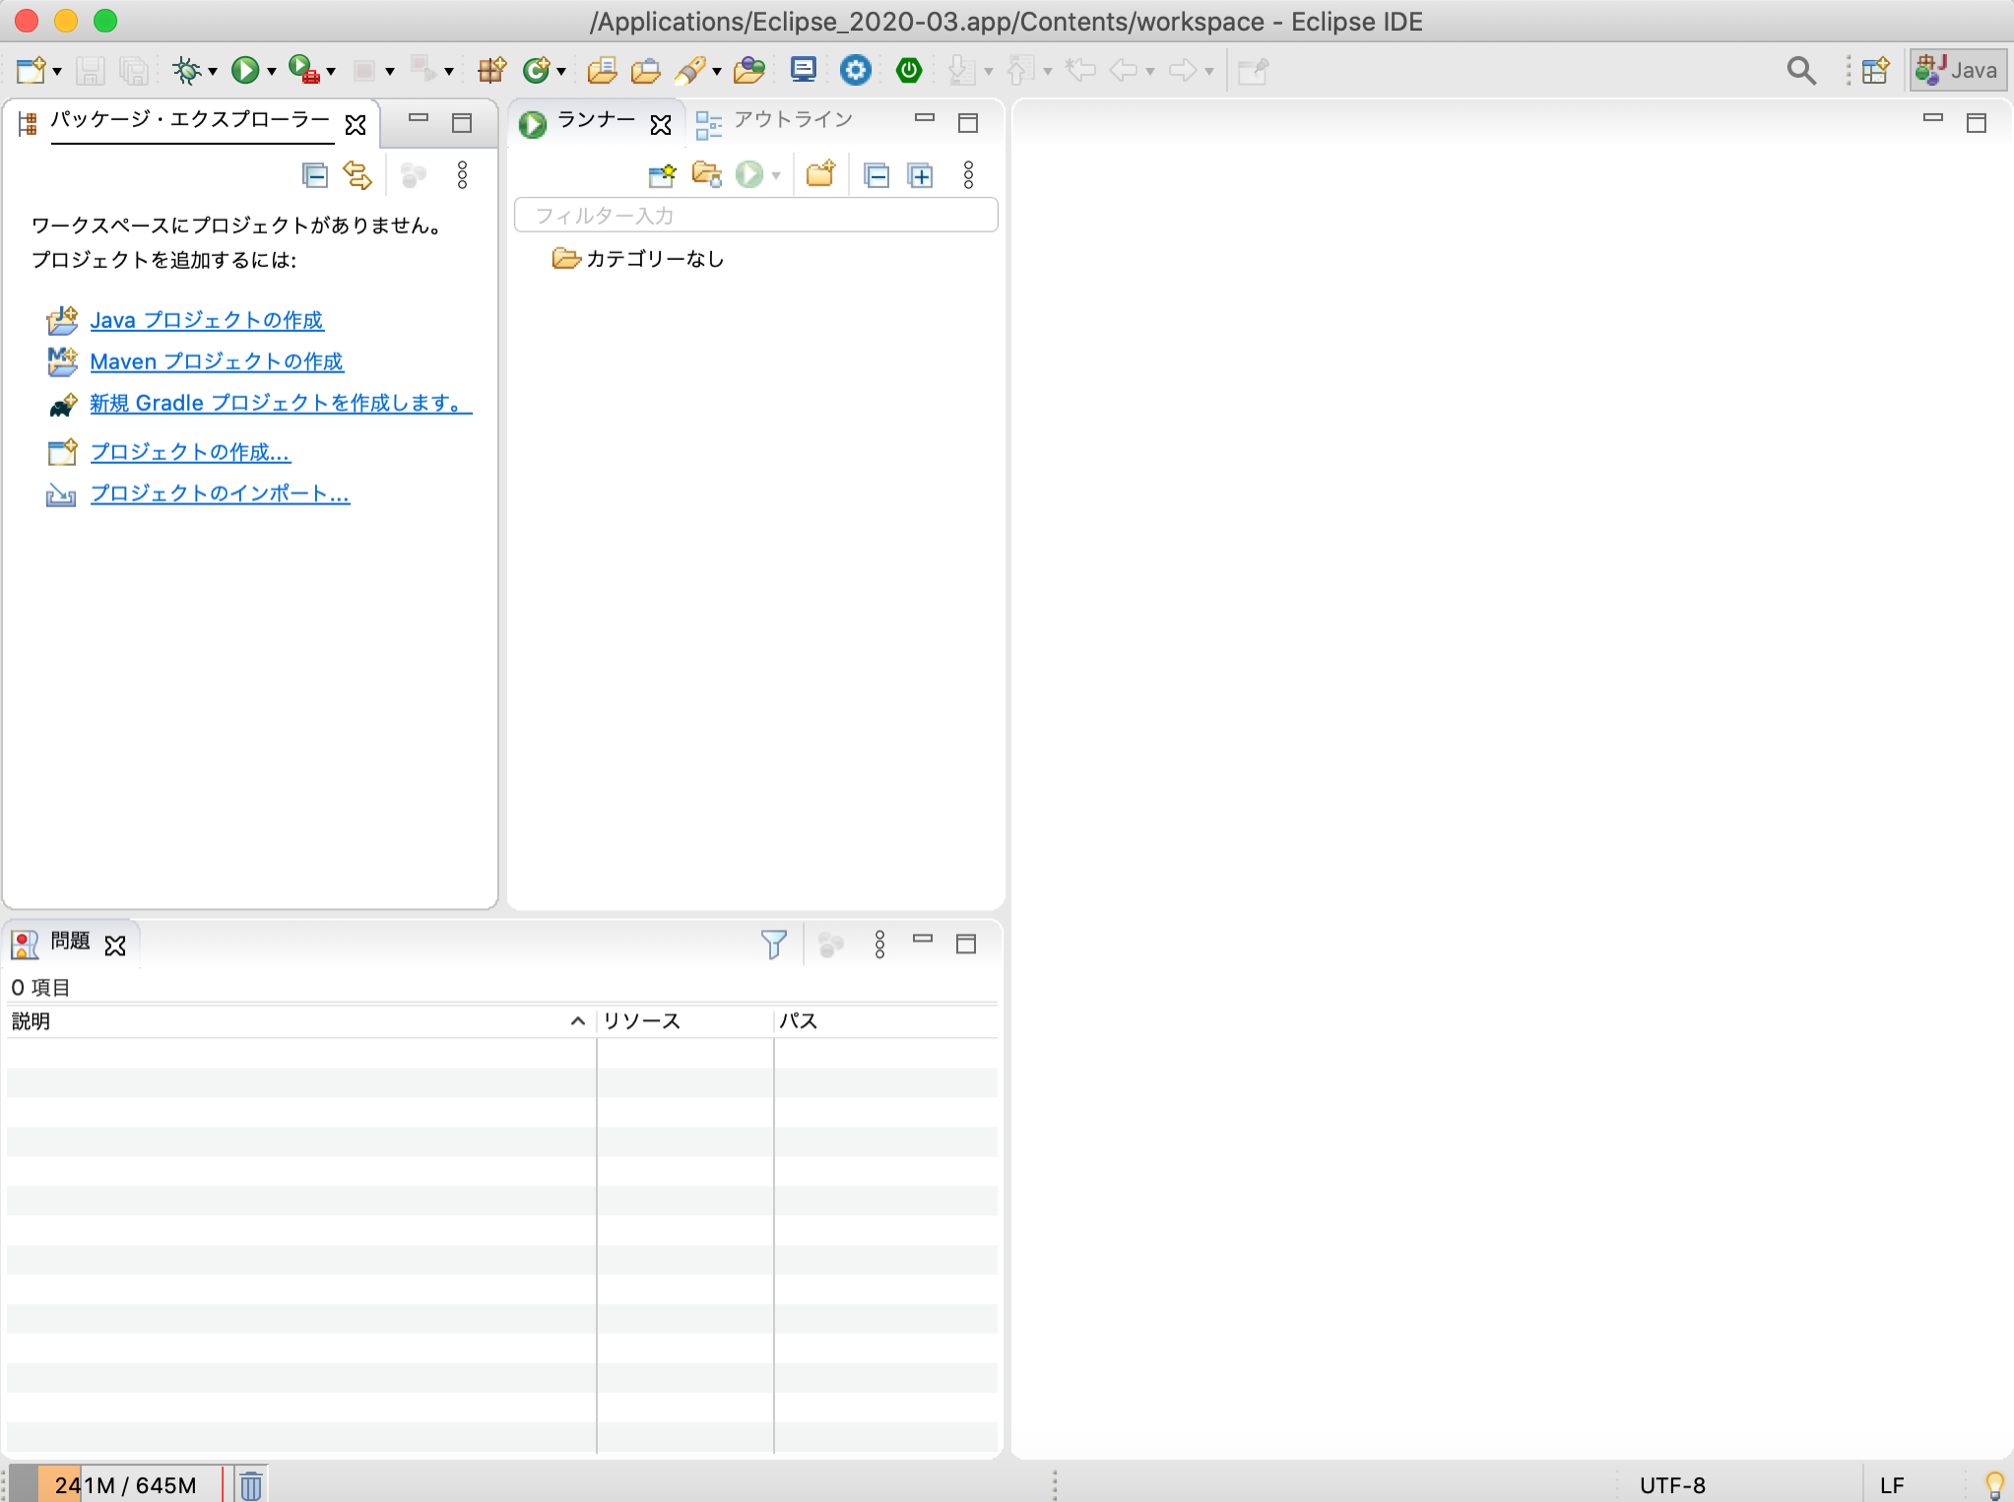Image resolution: width=2014 pixels, height=1502 pixels.
Task: Click the magnifier Quick Access search icon
Action: [x=1801, y=71]
